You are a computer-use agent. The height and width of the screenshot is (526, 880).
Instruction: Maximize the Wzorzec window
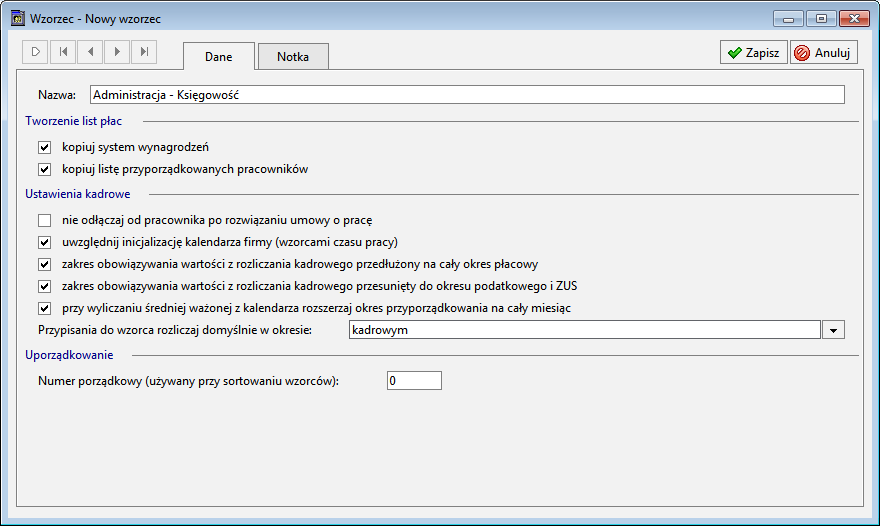coord(822,19)
